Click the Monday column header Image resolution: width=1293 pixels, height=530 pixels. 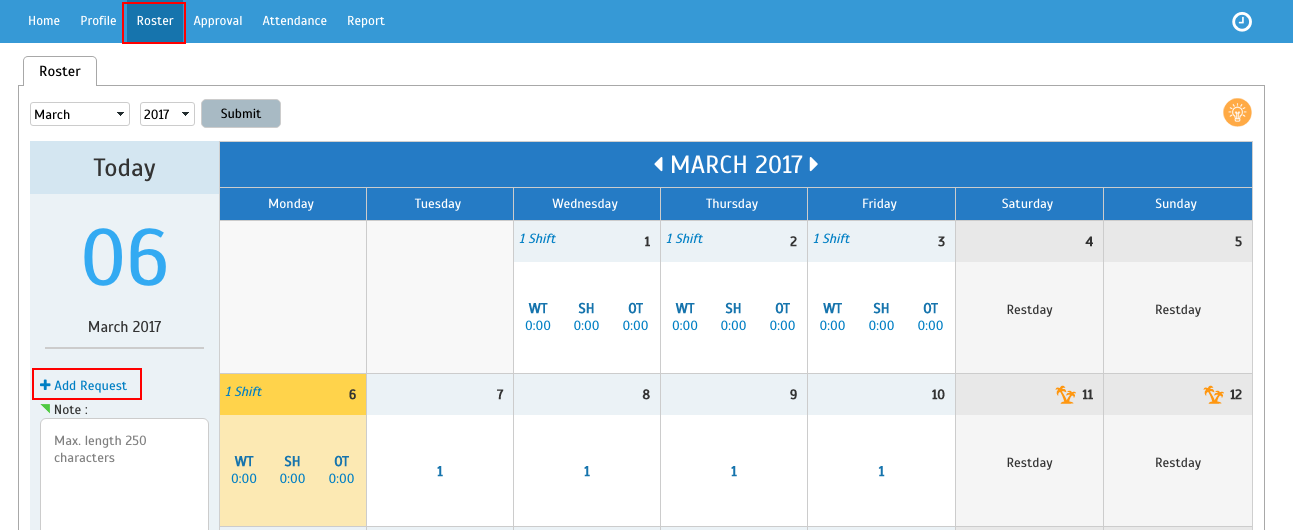[x=292, y=204]
